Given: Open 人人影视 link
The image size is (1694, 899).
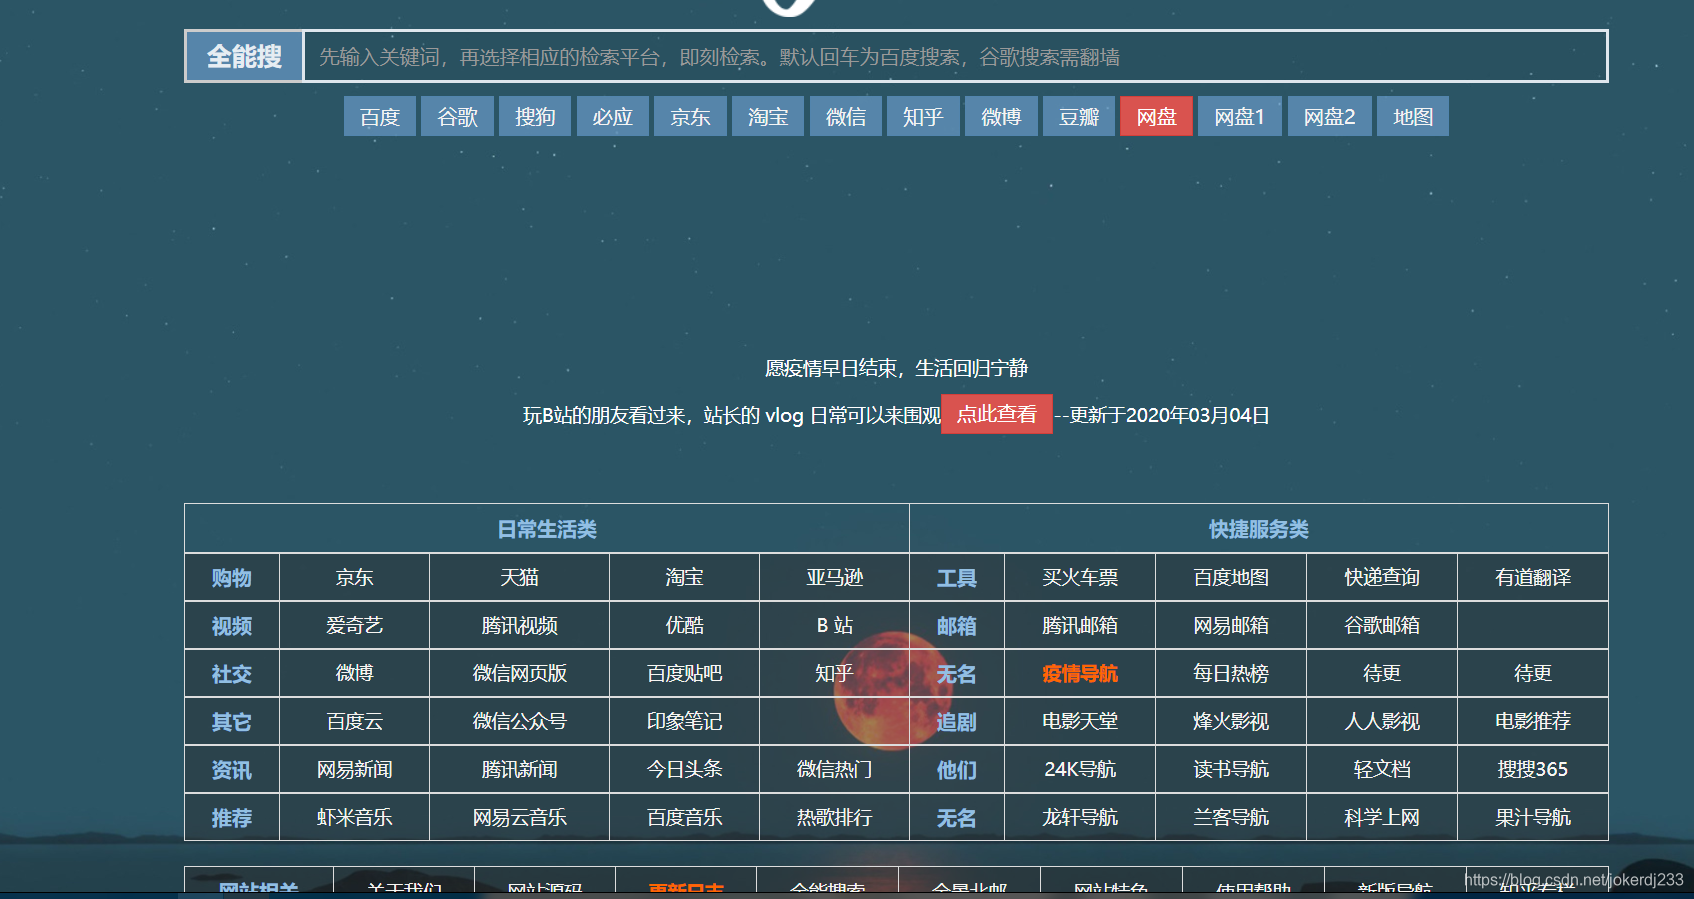Looking at the screenshot, I should click(1382, 721).
